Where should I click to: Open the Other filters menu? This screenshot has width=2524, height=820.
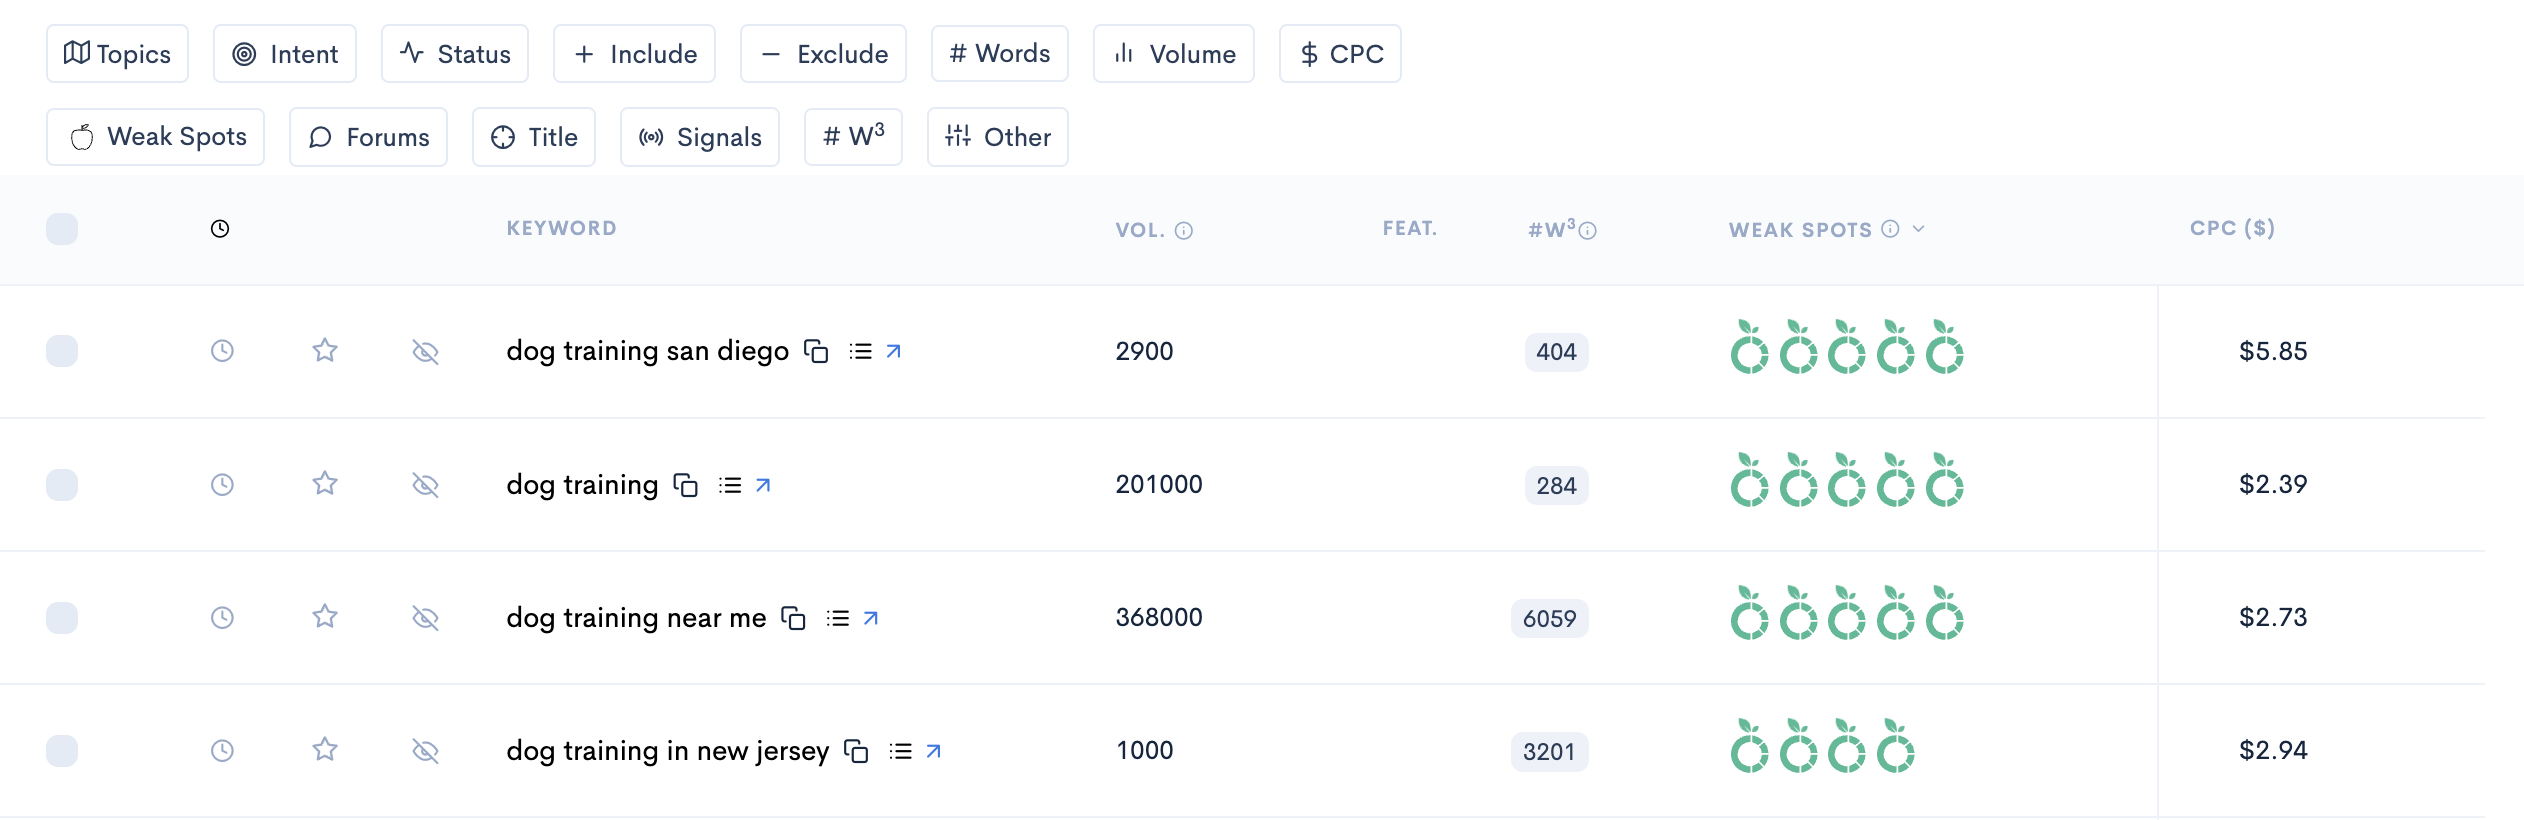pos(997,137)
